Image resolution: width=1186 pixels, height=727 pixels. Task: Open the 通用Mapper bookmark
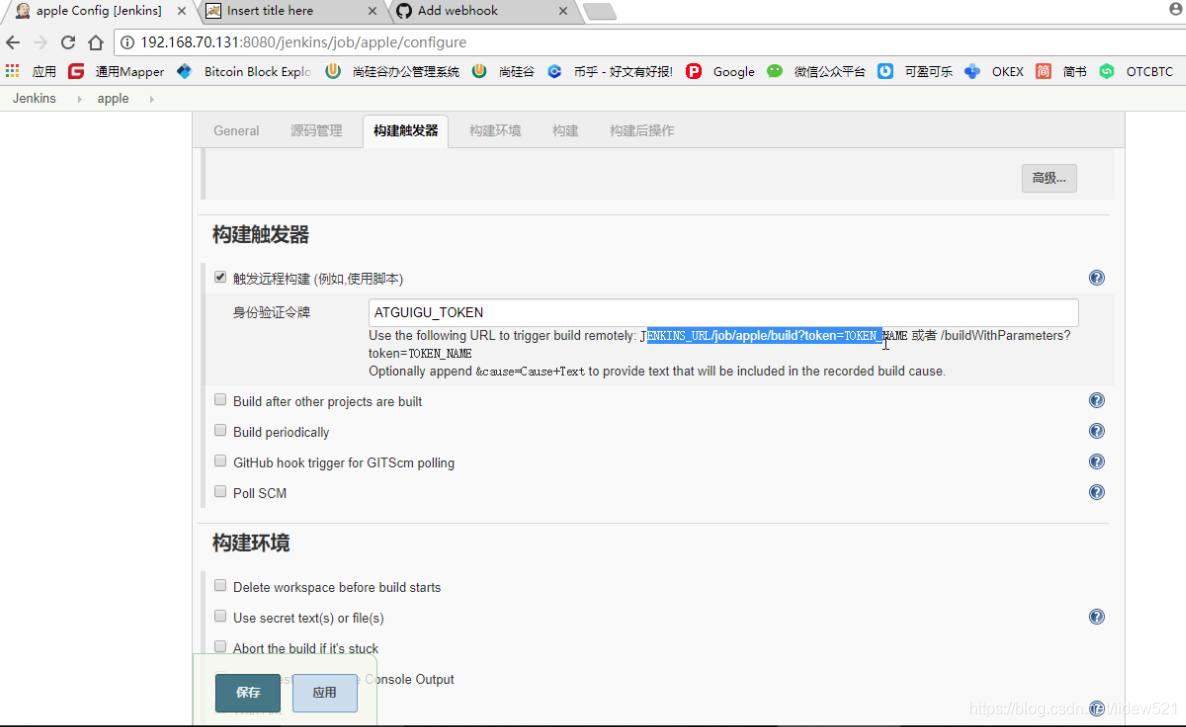click(x=116, y=71)
